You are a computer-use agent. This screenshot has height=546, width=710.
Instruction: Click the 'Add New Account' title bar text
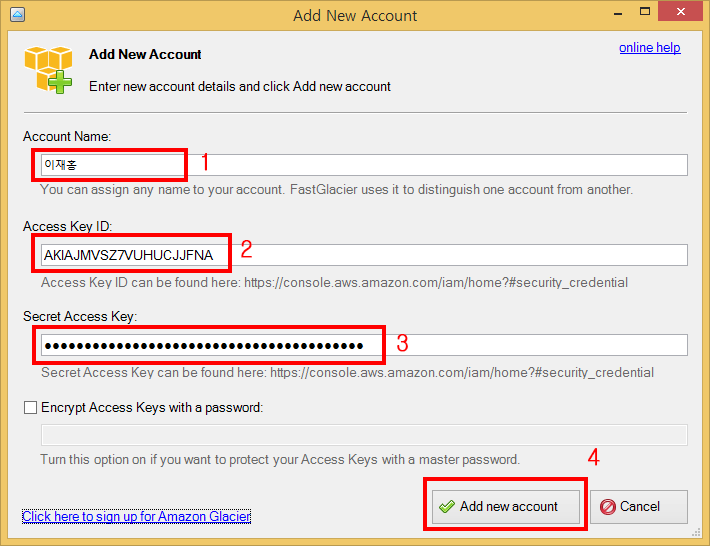coord(355,15)
